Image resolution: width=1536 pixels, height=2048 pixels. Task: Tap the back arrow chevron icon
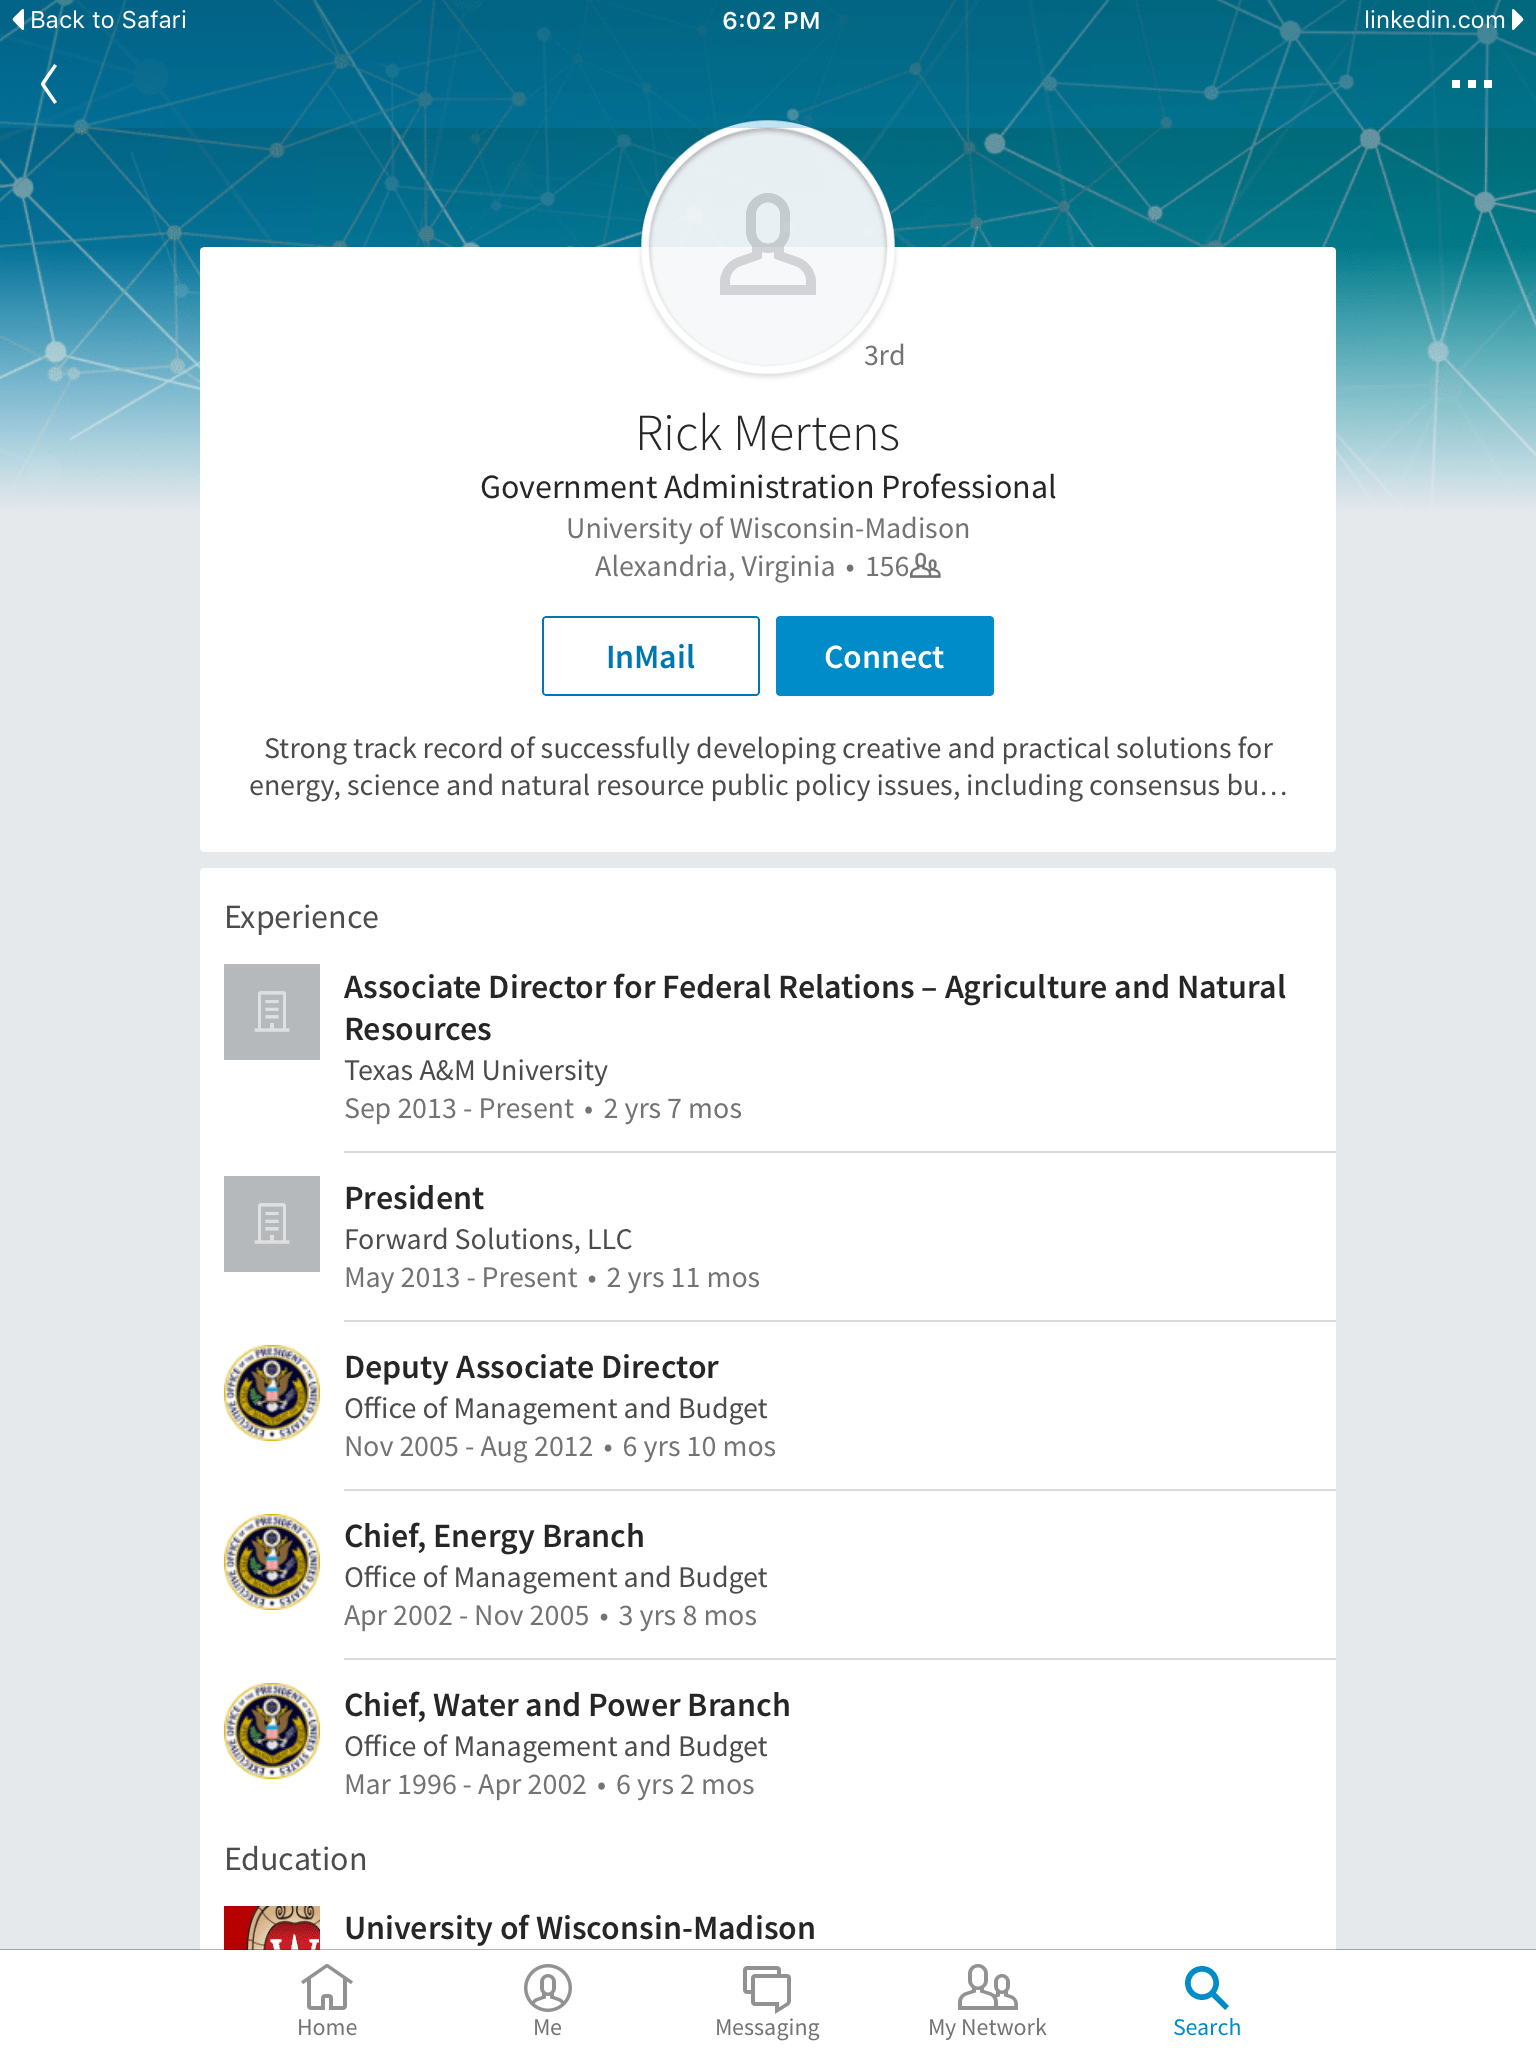coord(48,85)
